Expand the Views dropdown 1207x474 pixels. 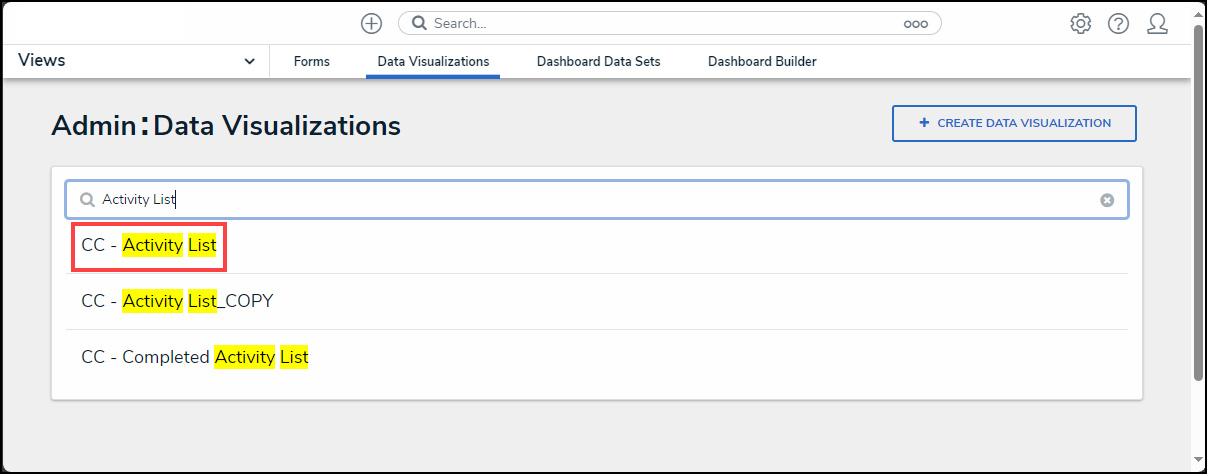point(249,61)
